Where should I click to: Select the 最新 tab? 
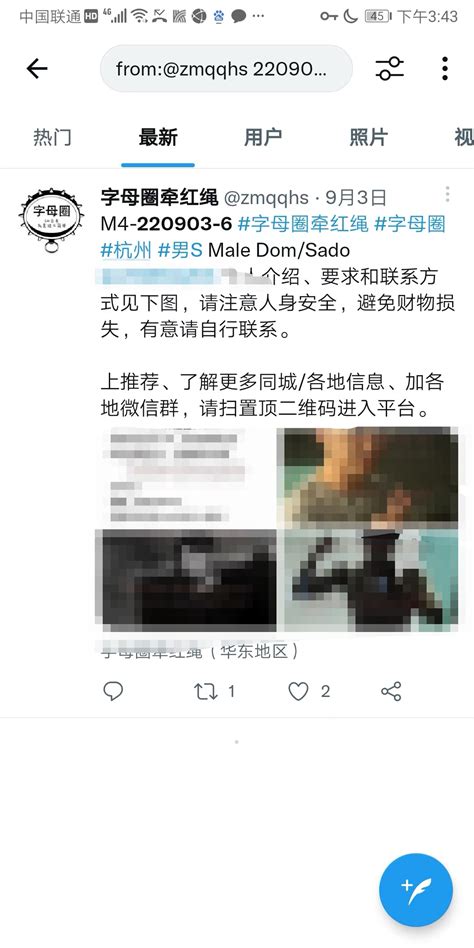pos(158,137)
